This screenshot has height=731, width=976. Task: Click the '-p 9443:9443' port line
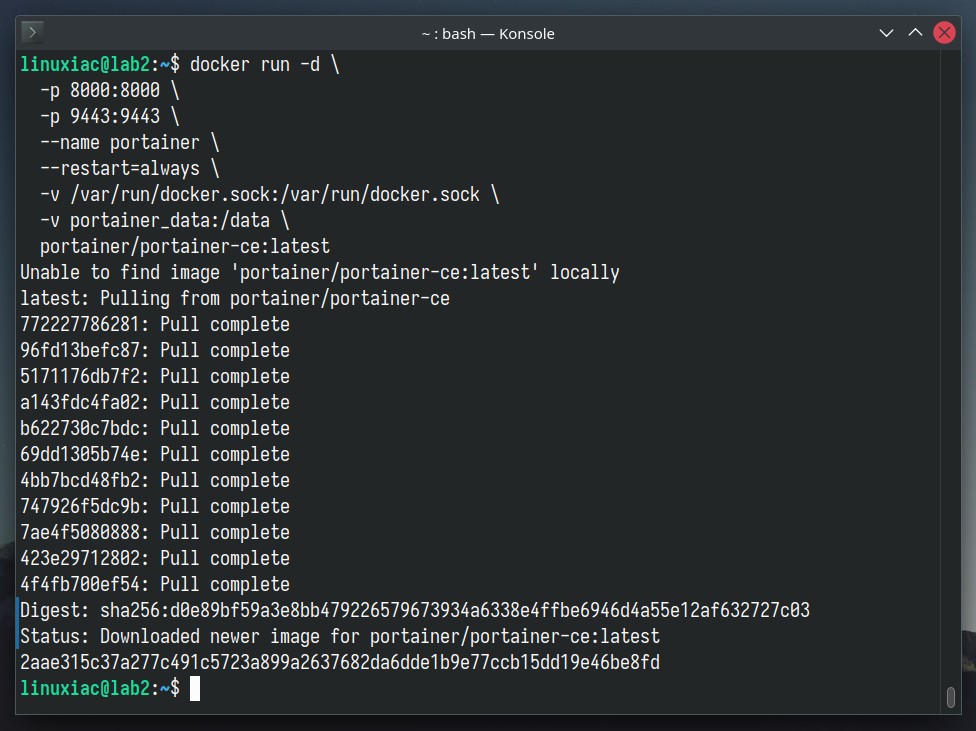pos(100,116)
